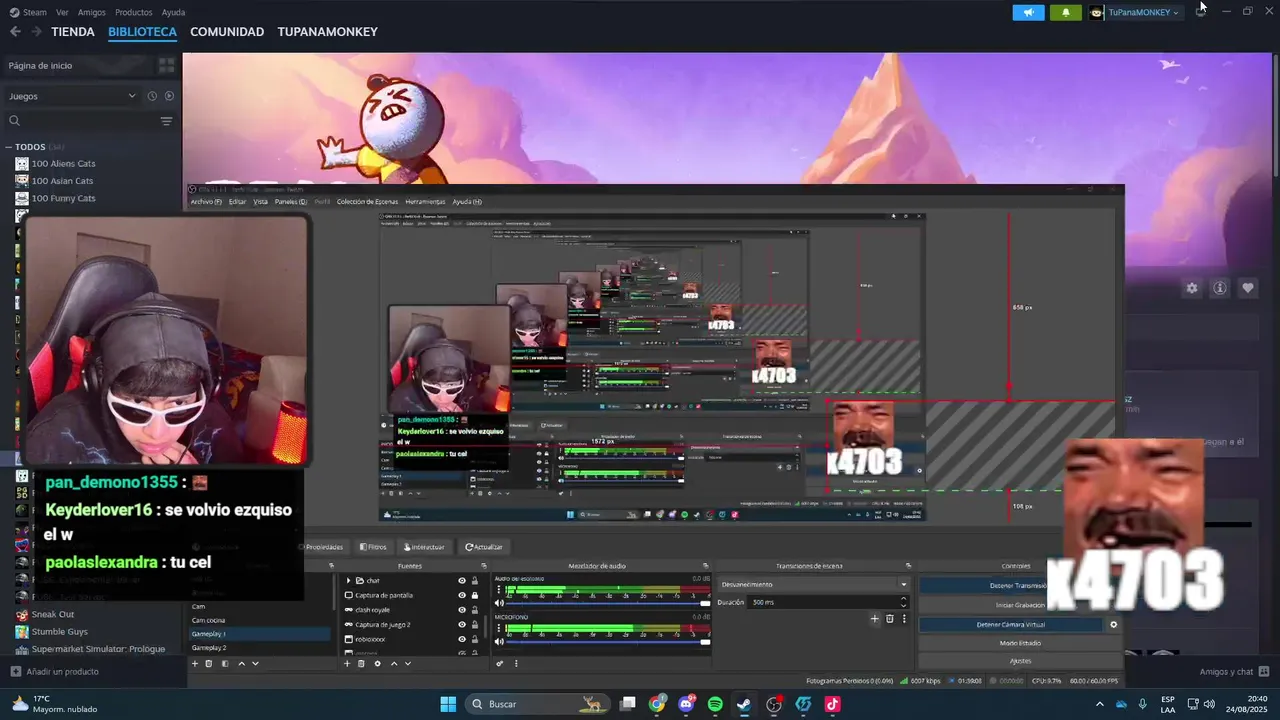Screen dimensions: 1280x720
Task: Adjust MICROFONO volume slider
Action: [x=609, y=642]
